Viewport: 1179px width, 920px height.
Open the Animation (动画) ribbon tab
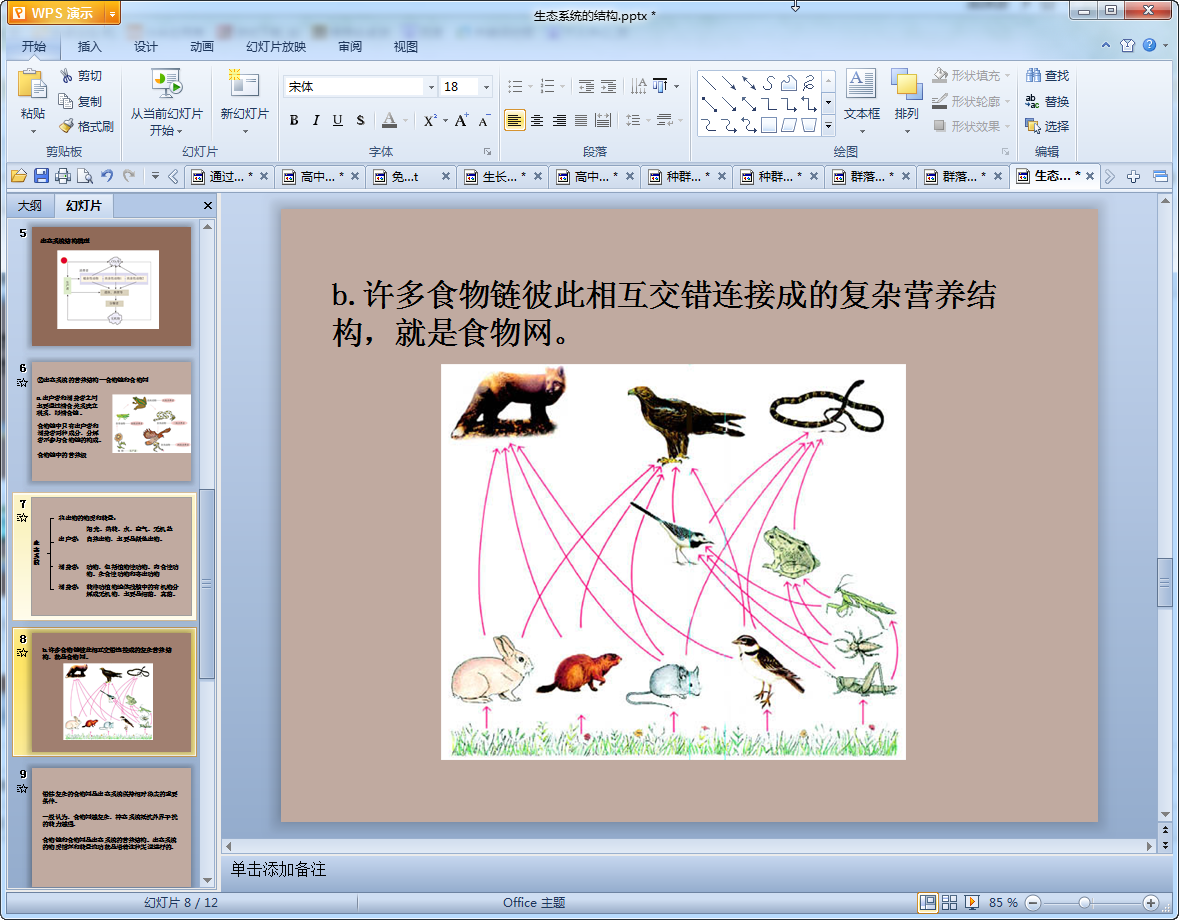202,47
